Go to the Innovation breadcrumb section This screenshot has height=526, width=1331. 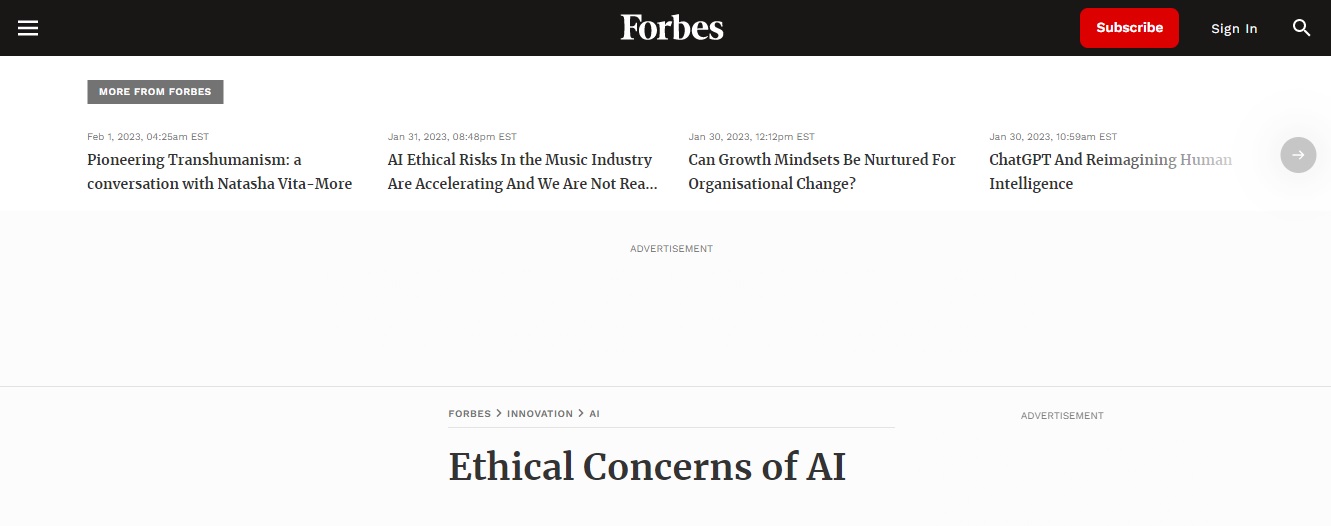(540, 414)
